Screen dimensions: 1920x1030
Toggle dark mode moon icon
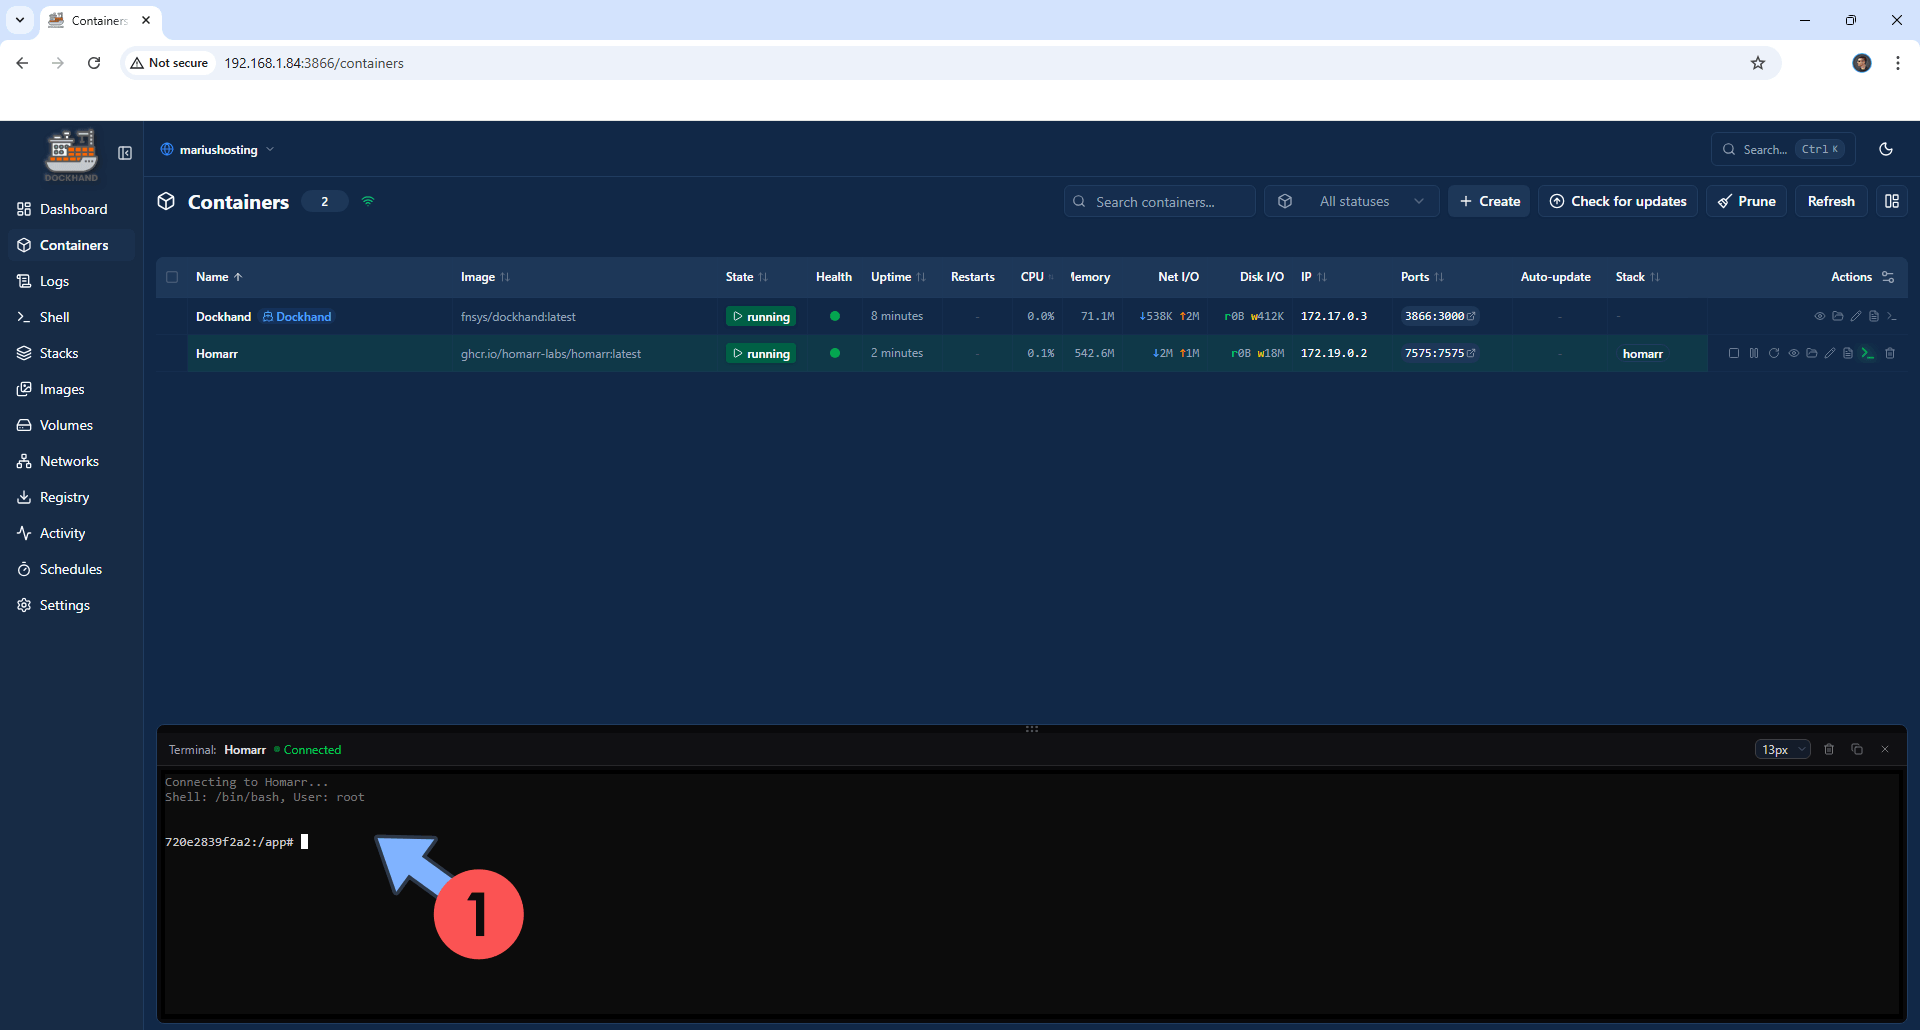[x=1886, y=149]
